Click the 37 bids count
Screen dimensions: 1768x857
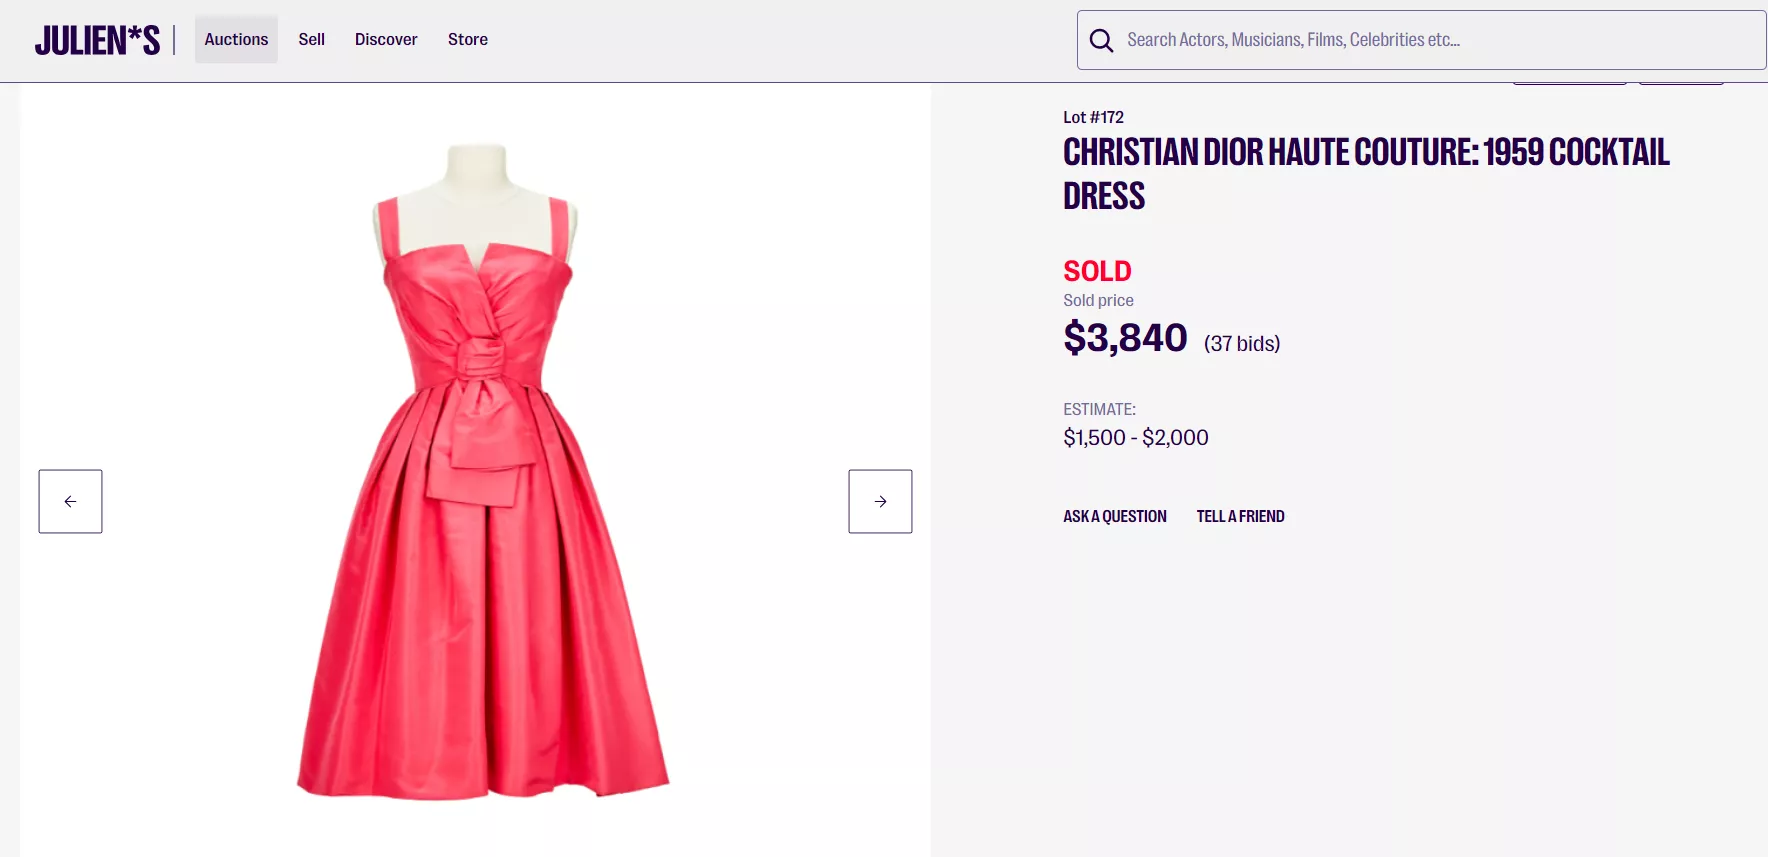[x=1241, y=344]
